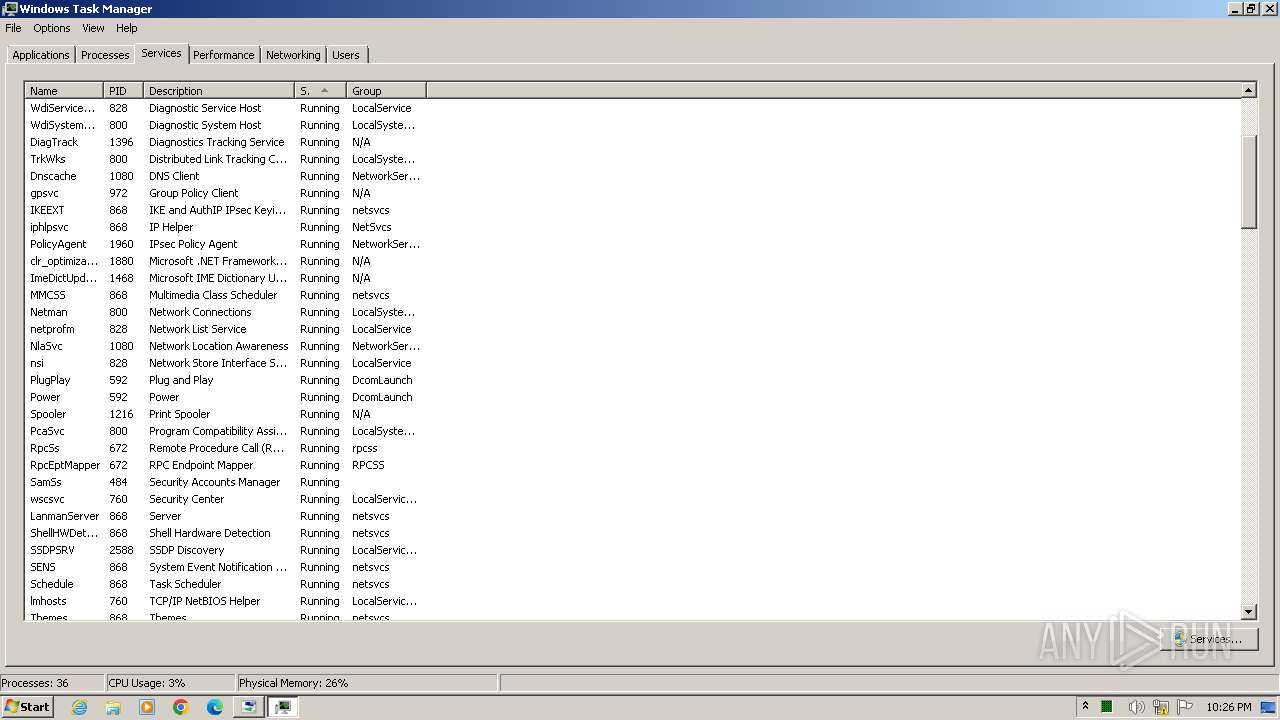Open Action Center flag icon
This screenshot has width=1280, height=720.
coord(1186,707)
